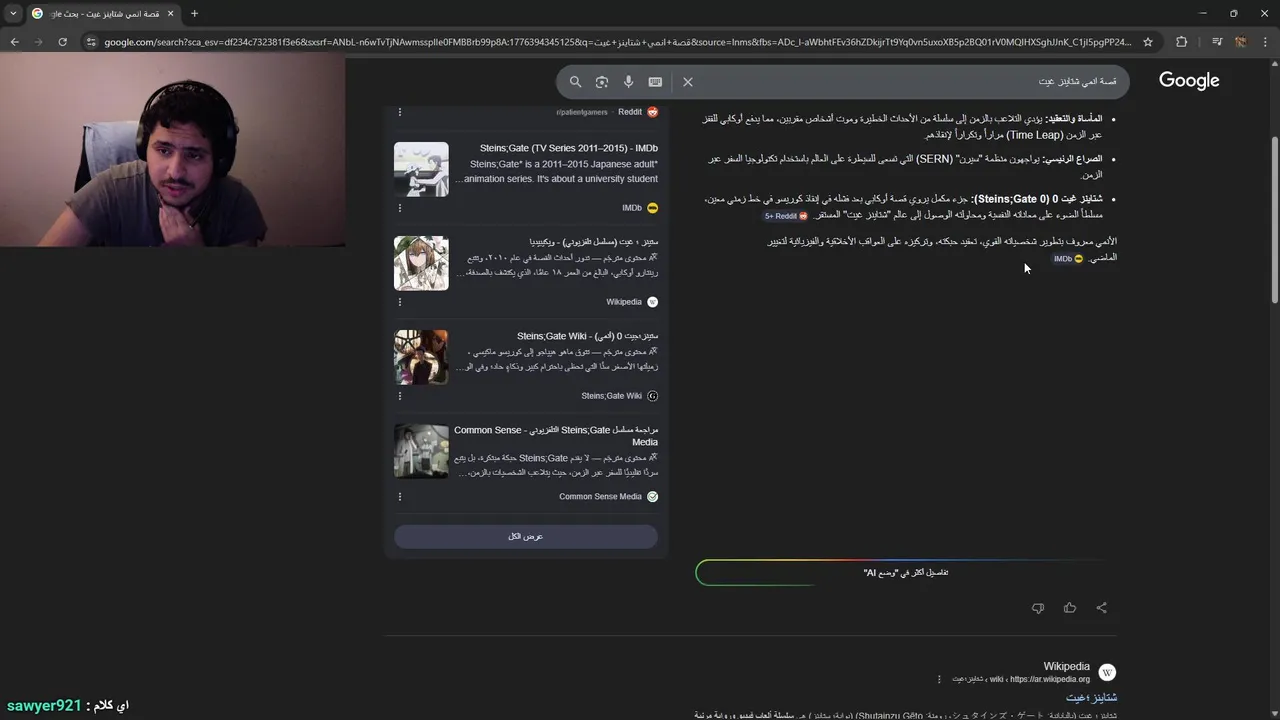Bookmark this page with the star icon
The width and height of the screenshot is (1280, 720).
click(x=1148, y=42)
